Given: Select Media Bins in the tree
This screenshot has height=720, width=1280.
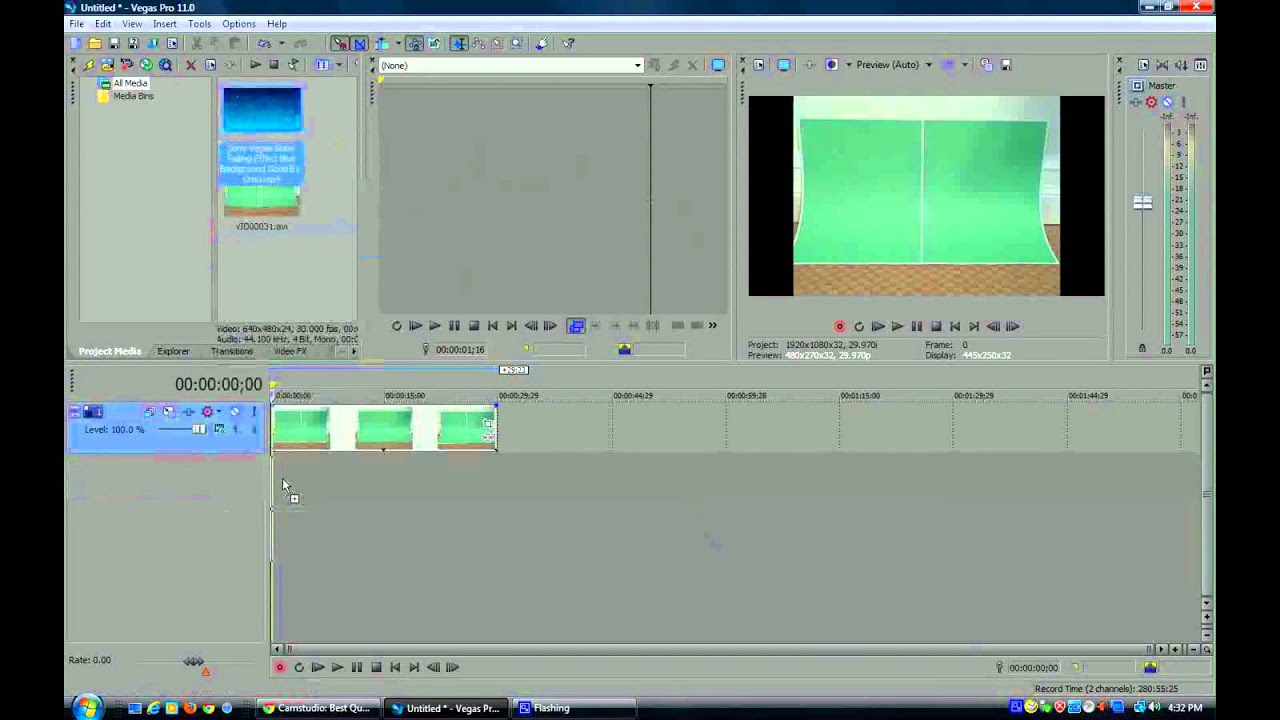Looking at the screenshot, I should click(133, 96).
